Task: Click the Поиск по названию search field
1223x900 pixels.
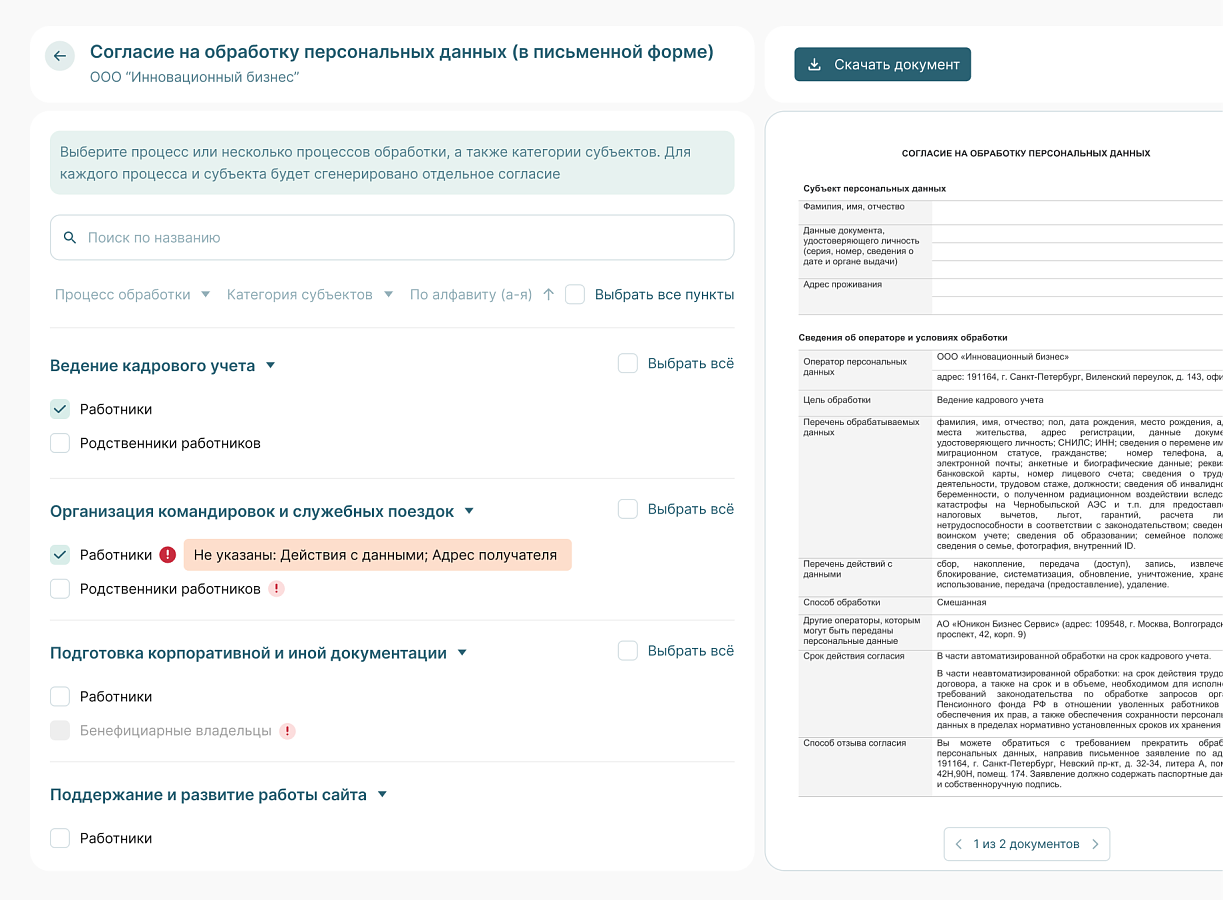Action: (392, 238)
